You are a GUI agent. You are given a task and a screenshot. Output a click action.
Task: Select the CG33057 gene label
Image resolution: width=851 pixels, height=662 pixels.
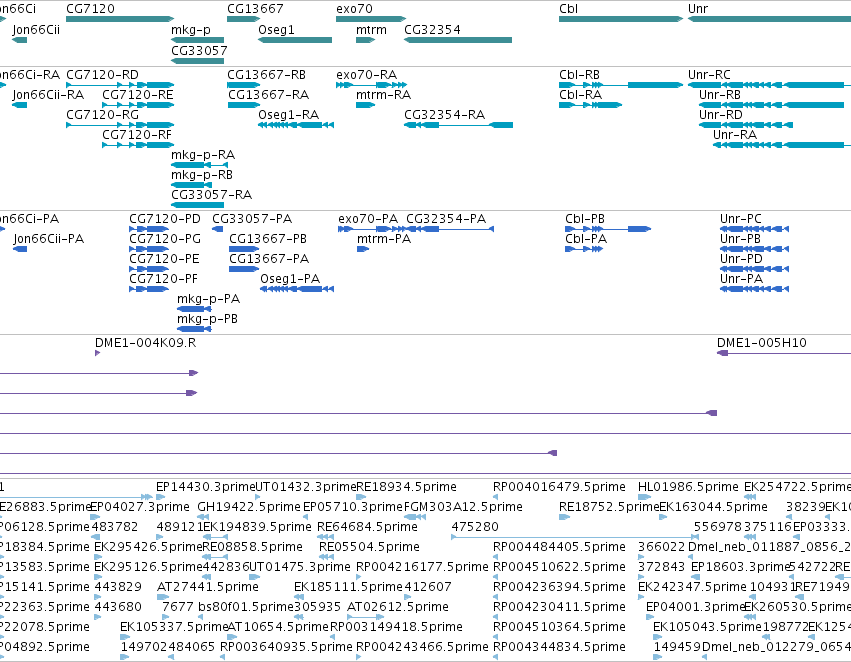coord(199,50)
